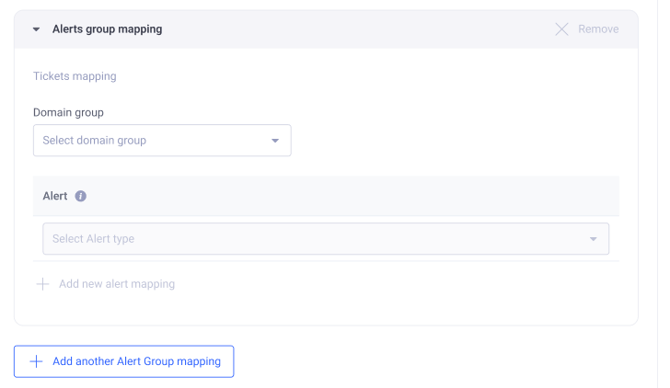670x388 pixels.
Task: Open the Select domain group dropdown
Action: [x=162, y=140]
